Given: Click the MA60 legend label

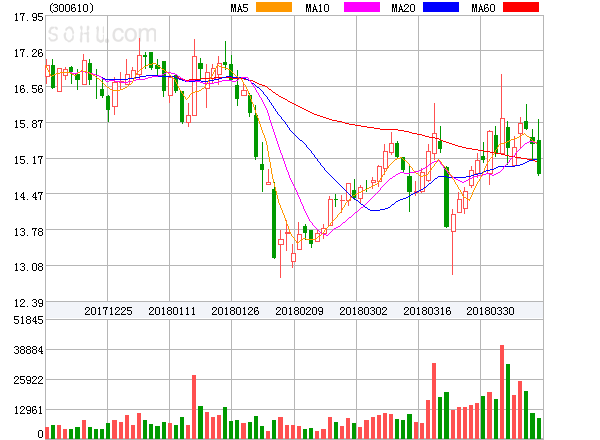Looking at the screenshot, I should (x=483, y=8).
